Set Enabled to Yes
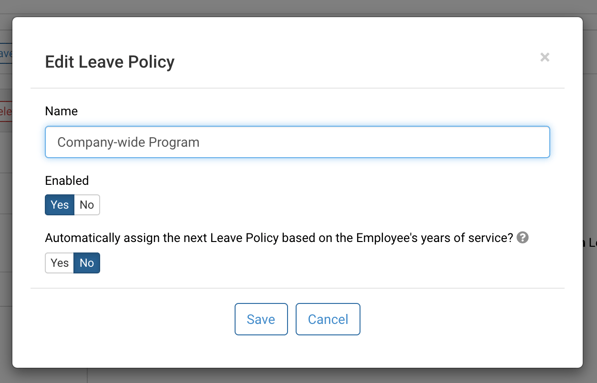 click(59, 205)
